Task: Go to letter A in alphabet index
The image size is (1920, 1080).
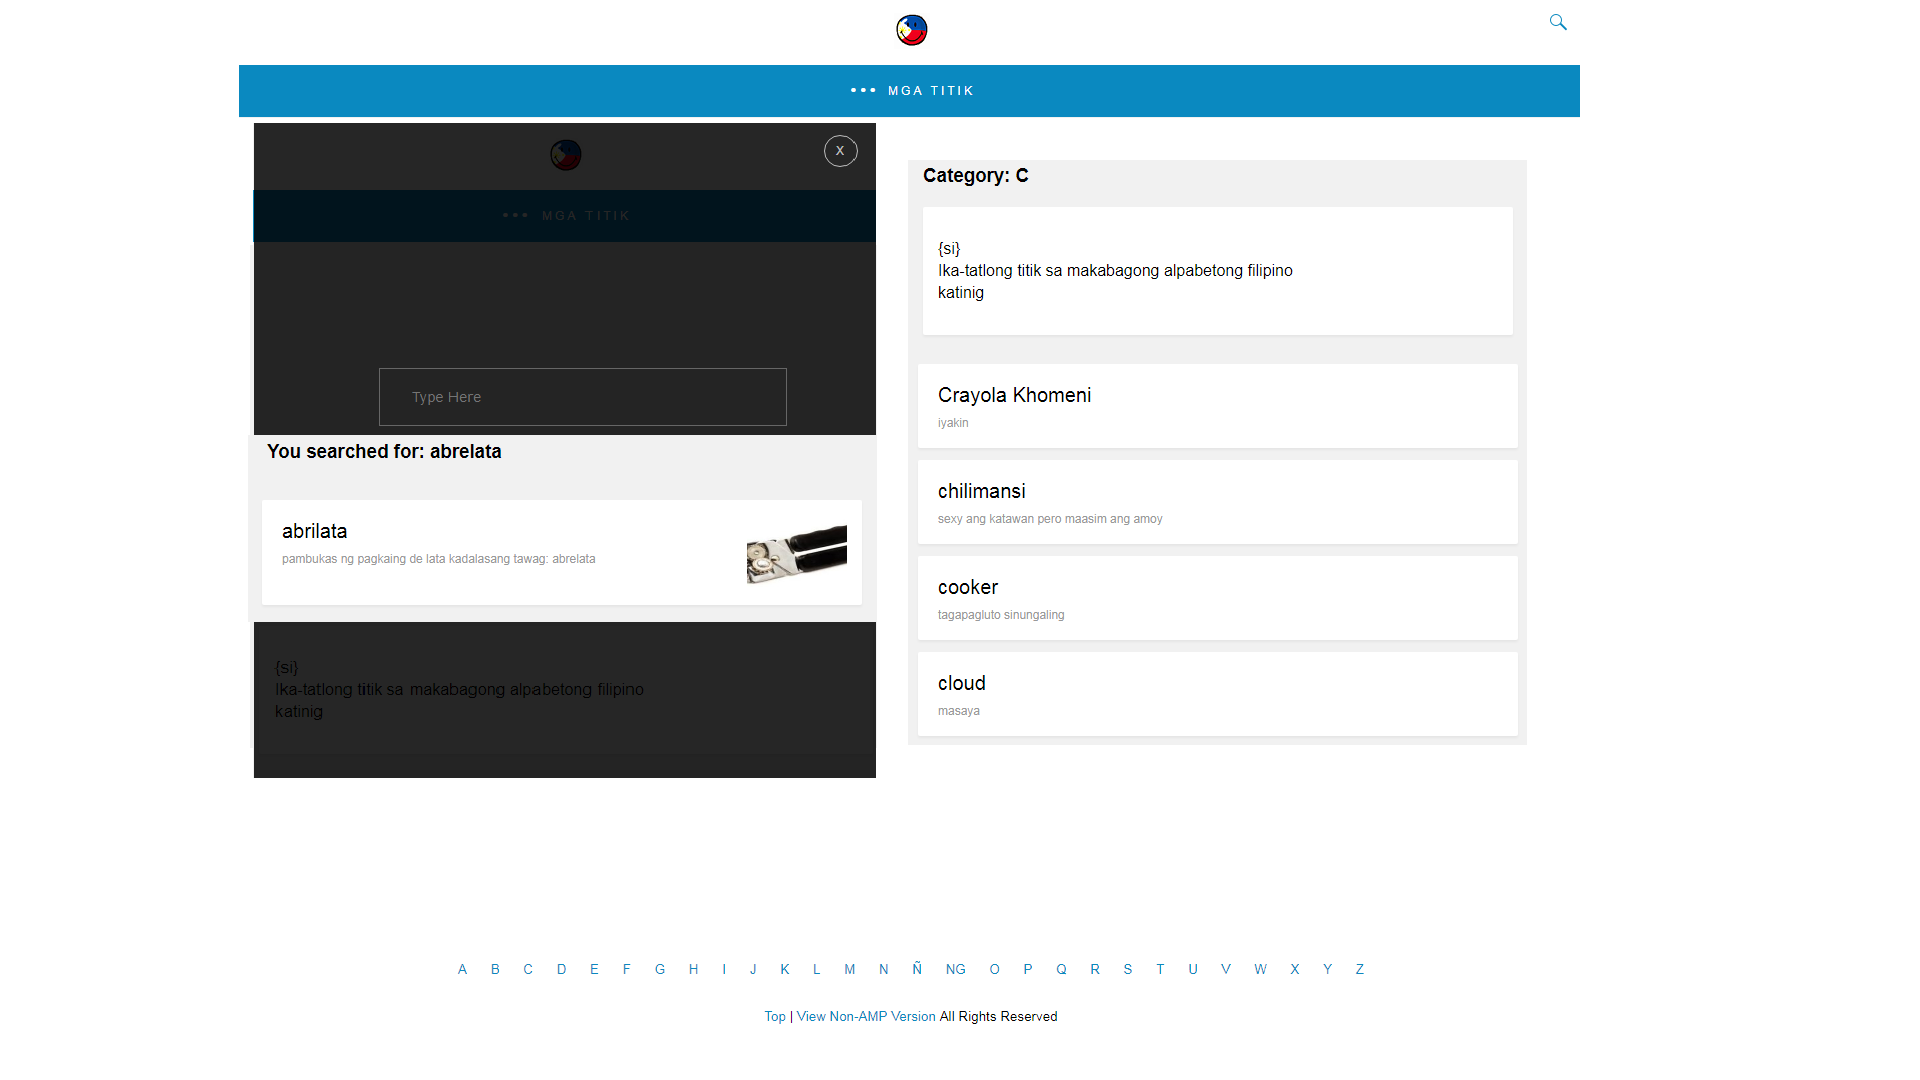Action: 462,969
